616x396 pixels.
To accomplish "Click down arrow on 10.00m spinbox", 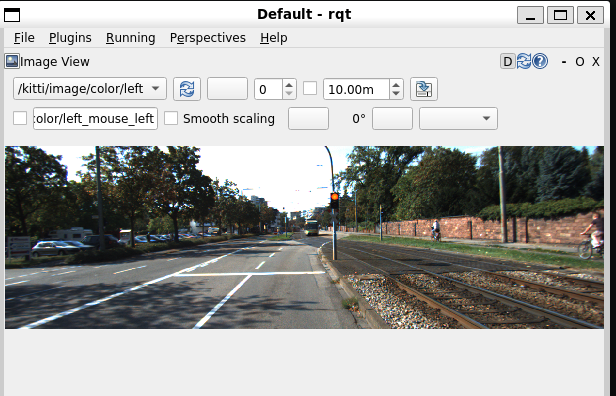I will [396, 94].
